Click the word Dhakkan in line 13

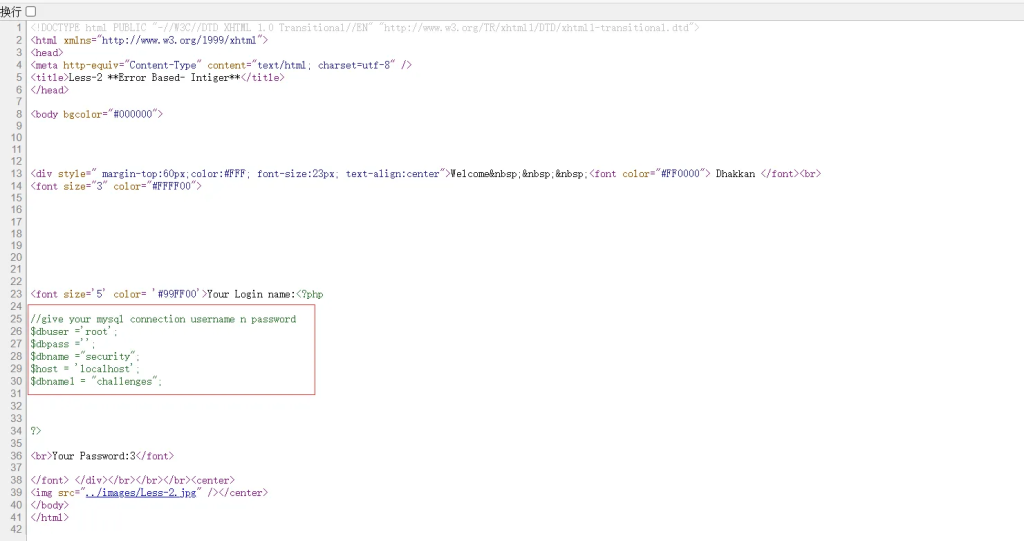735,174
